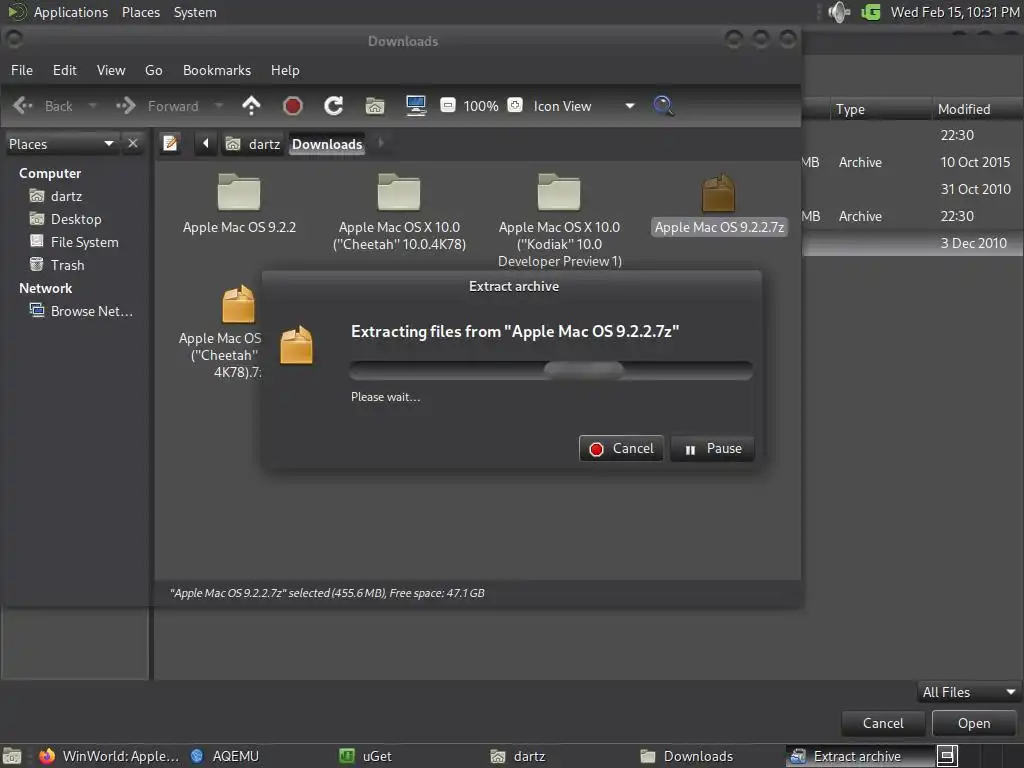Viewport: 1024px width, 768px height.
Task: Click the workspace switcher icon
Action: tap(947, 756)
